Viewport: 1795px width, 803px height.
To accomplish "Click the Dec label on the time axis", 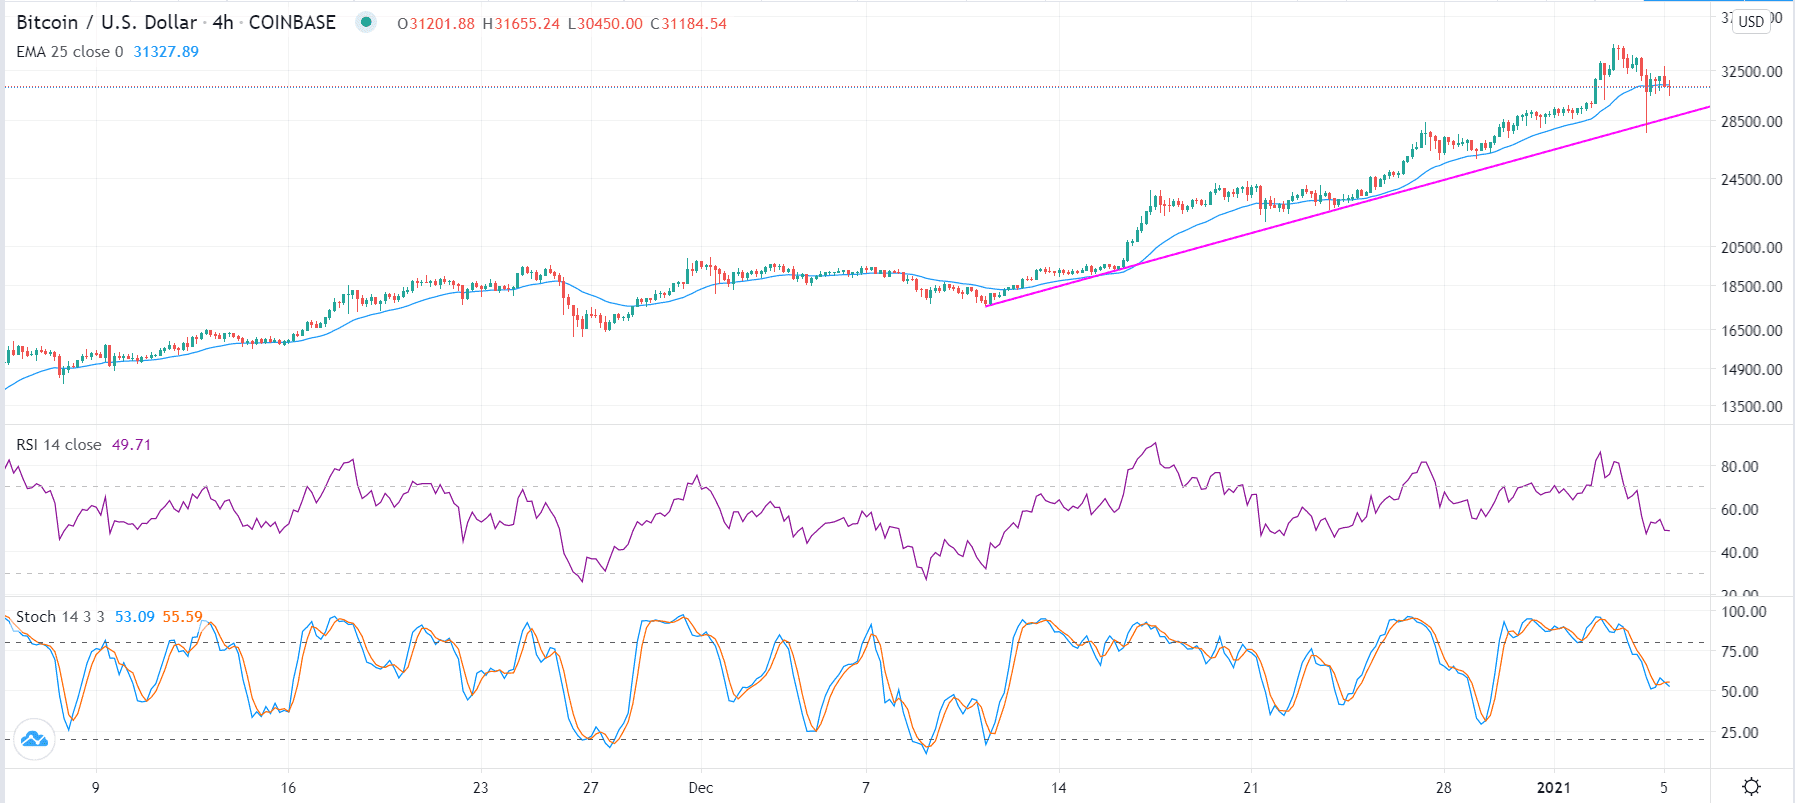I will (x=700, y=788).
